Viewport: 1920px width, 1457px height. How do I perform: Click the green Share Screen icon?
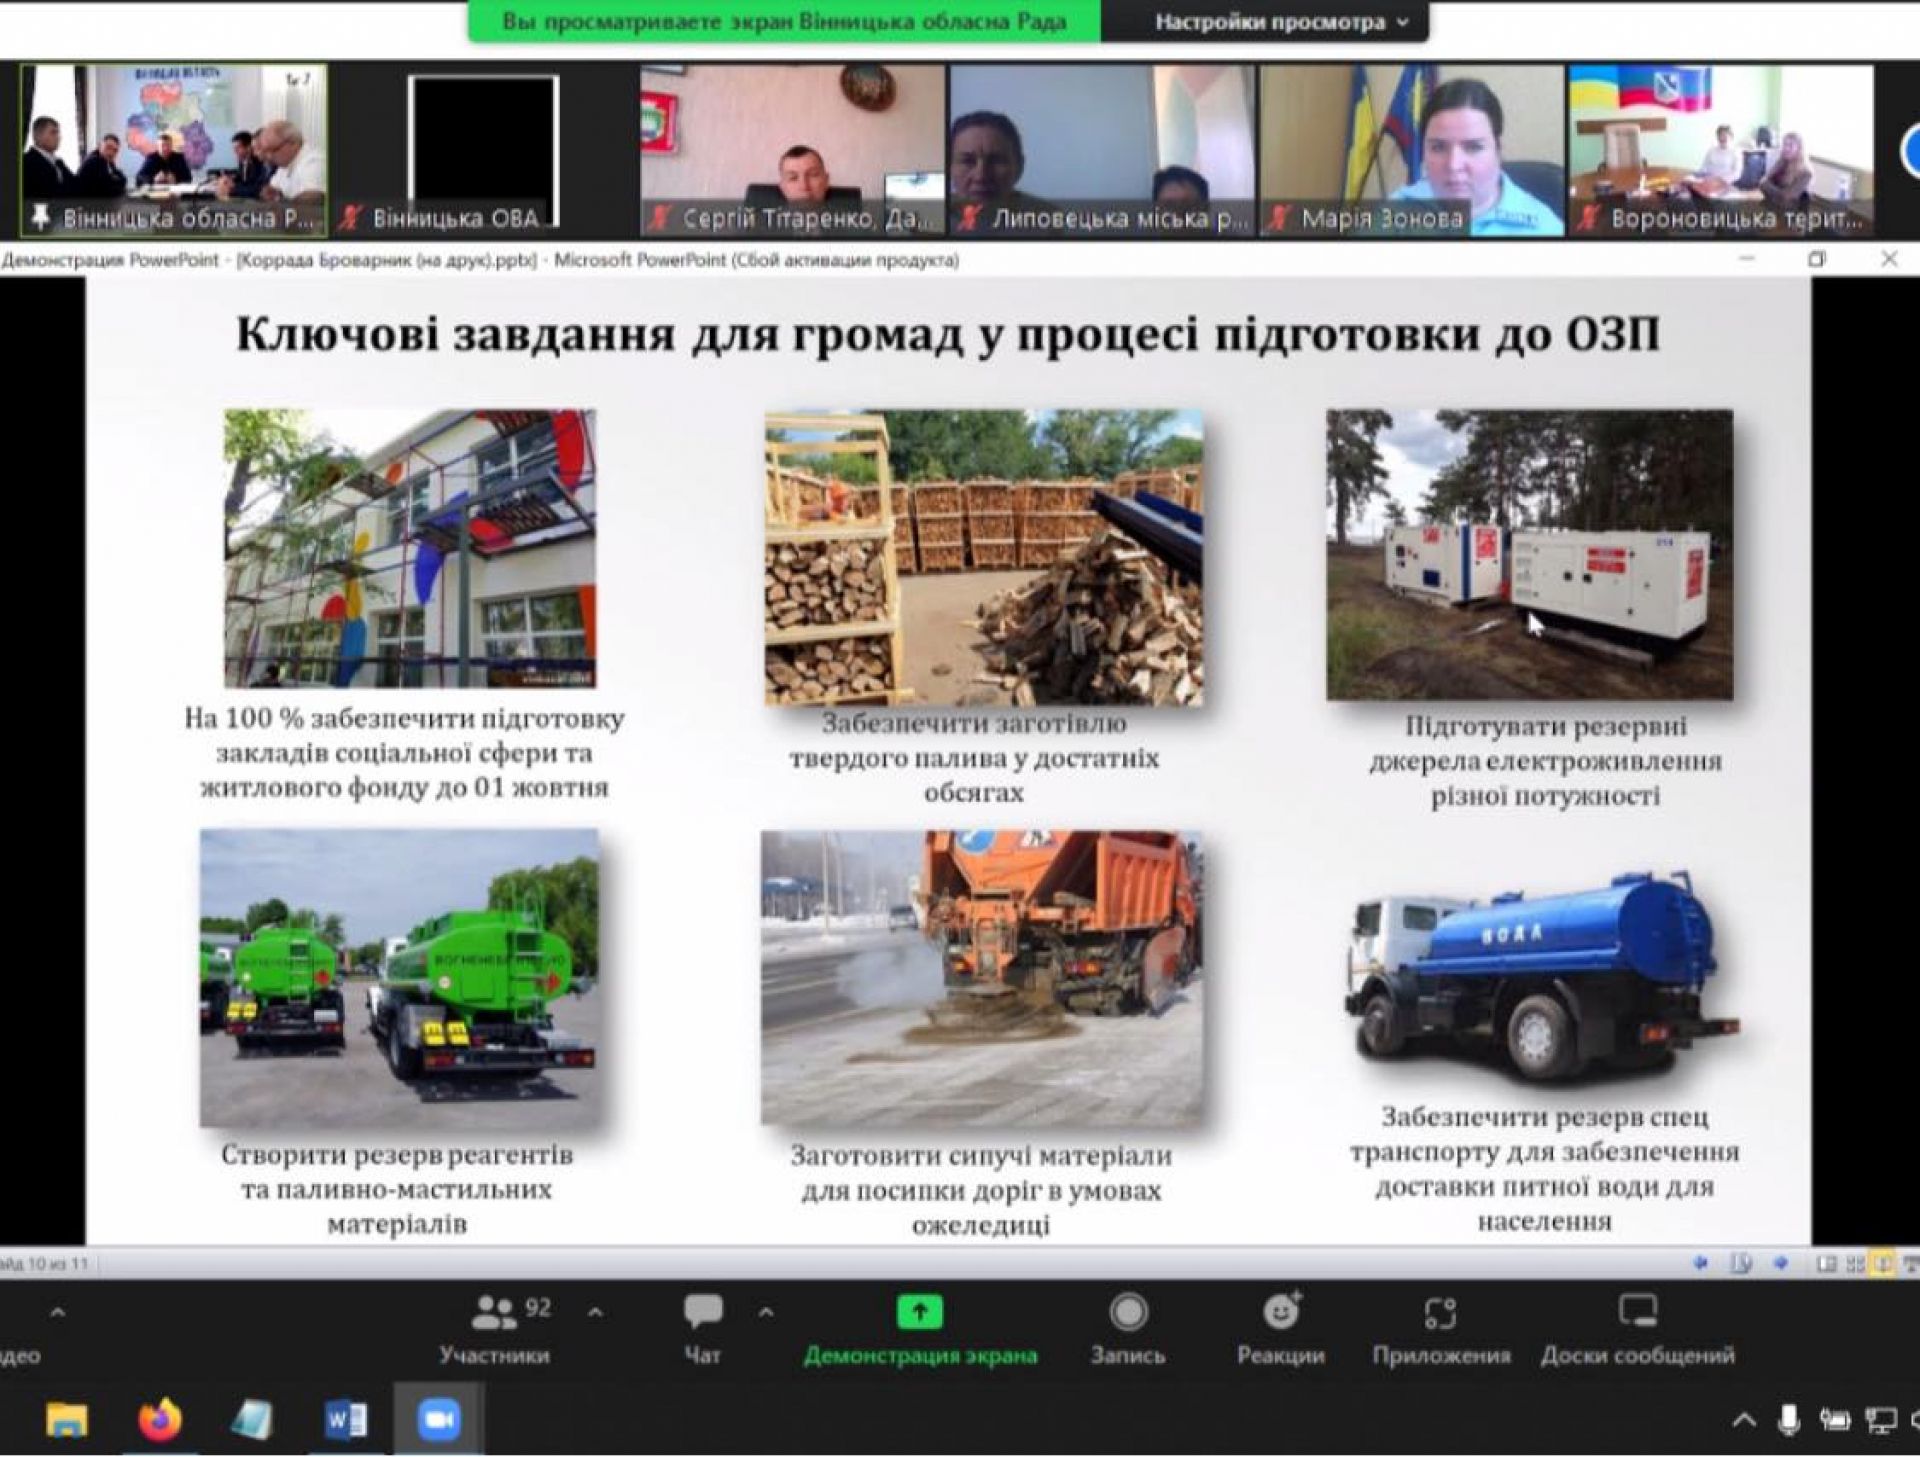point(920,1312)
